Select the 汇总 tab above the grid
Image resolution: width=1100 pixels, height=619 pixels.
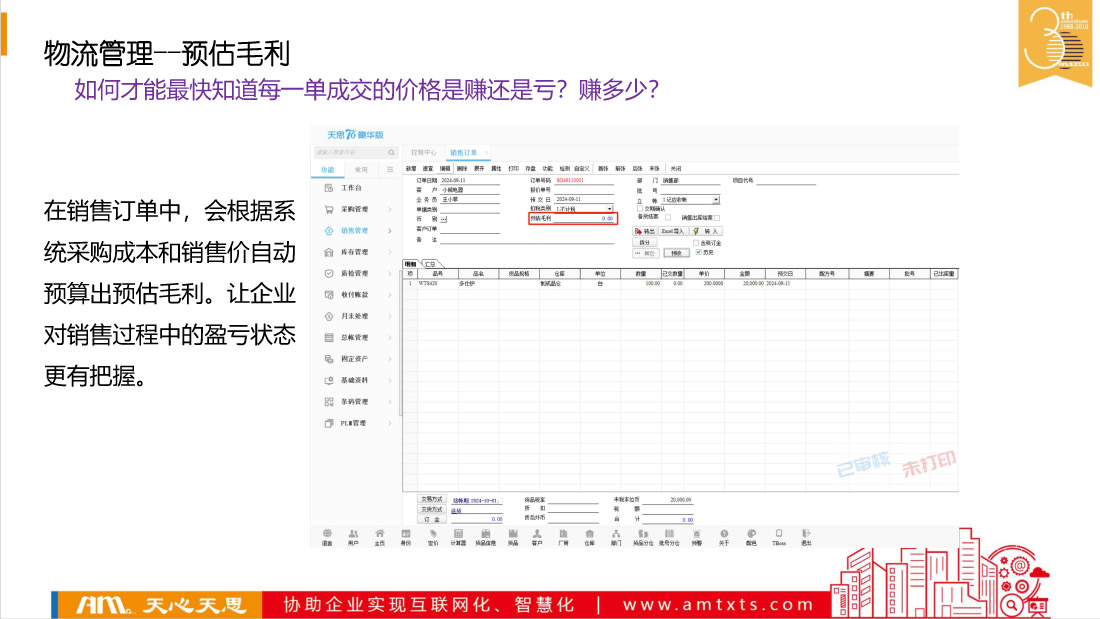click(429, 264)
